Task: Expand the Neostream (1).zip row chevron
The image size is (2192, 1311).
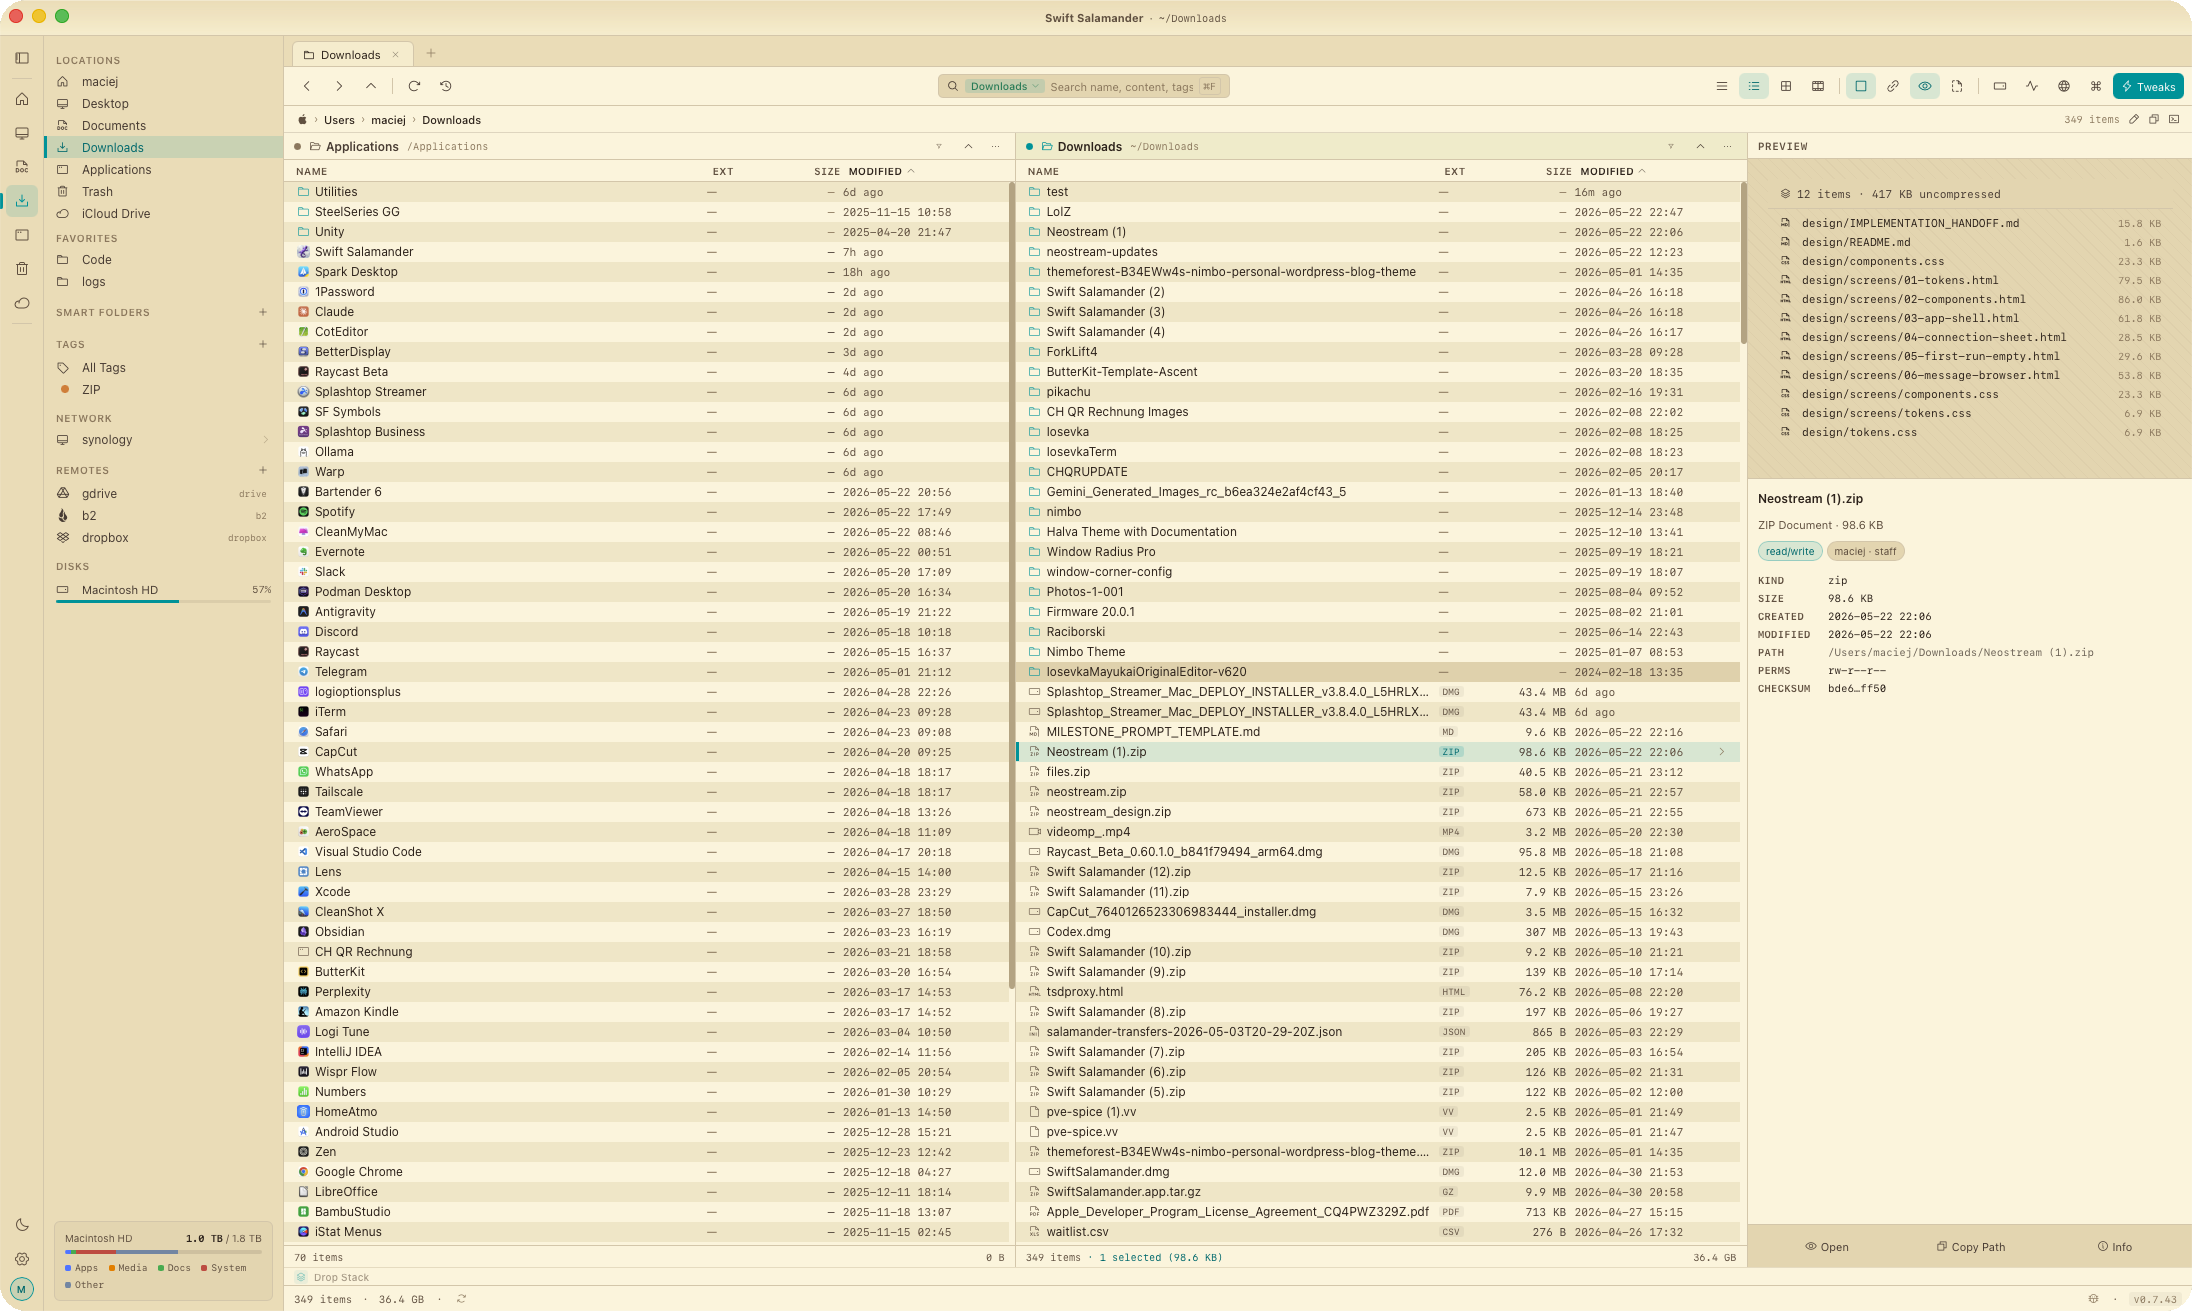Action: coord(1722,752)
